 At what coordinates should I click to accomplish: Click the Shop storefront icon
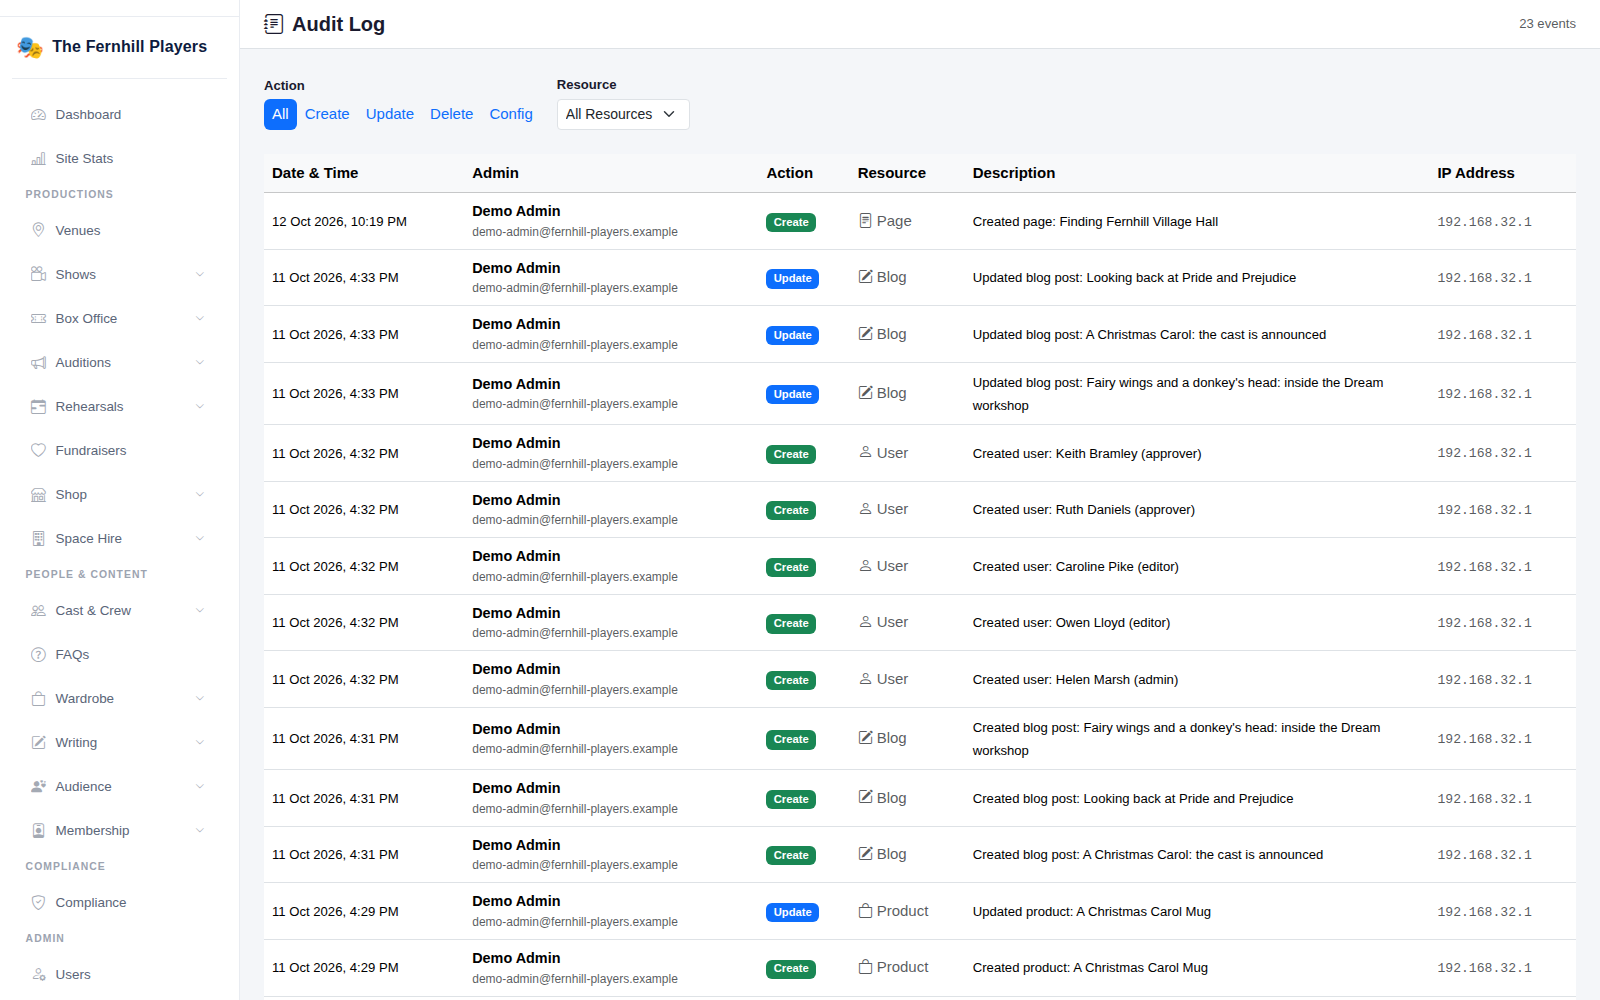(38, 495)
